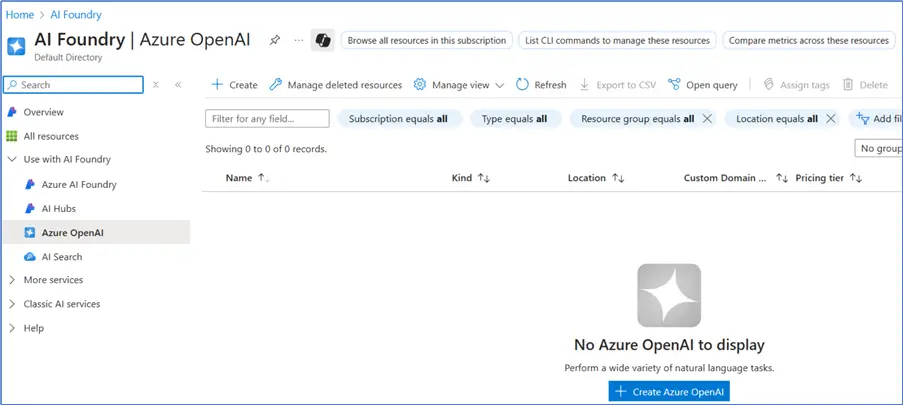Focus the Filter for any field box
Image resolution: width=903 pixels, height=405 pixels.
pyautogui.click(x=267, y=119)
